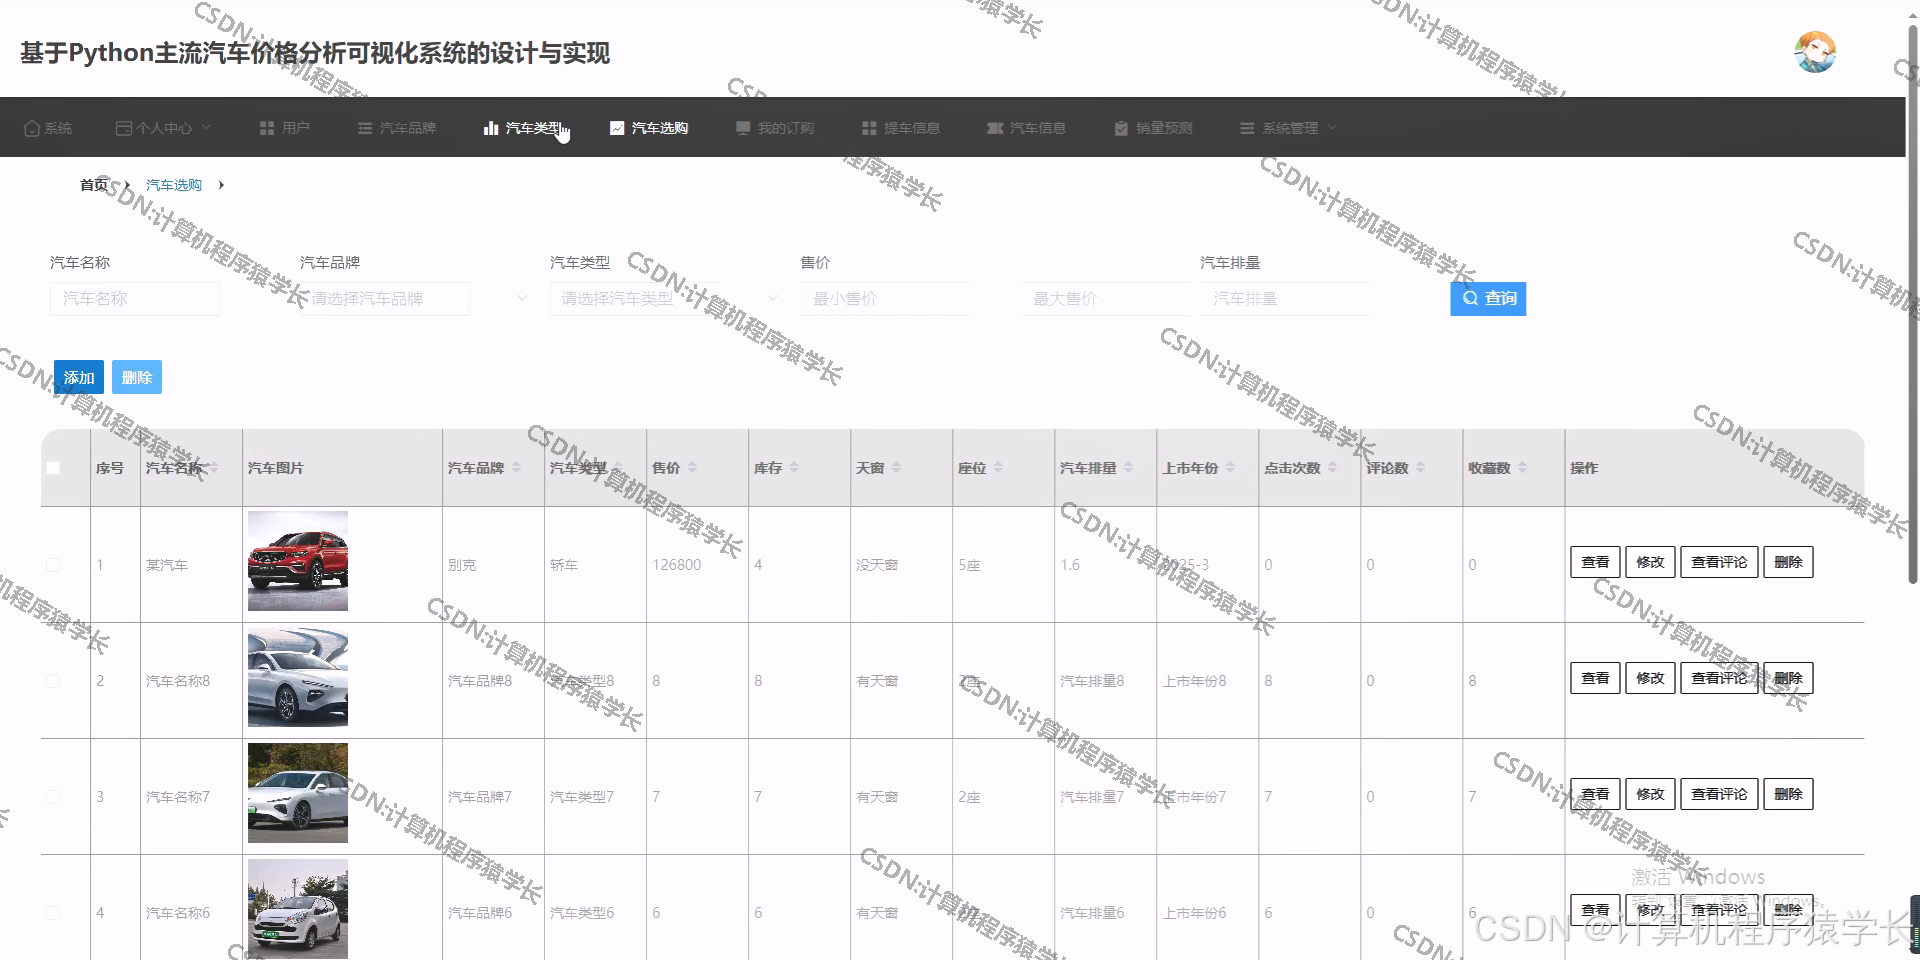The height and width of the screenshot is (960, 1920).
Task: Check the row checkbox for 某汽车
Action: [53, 565]
